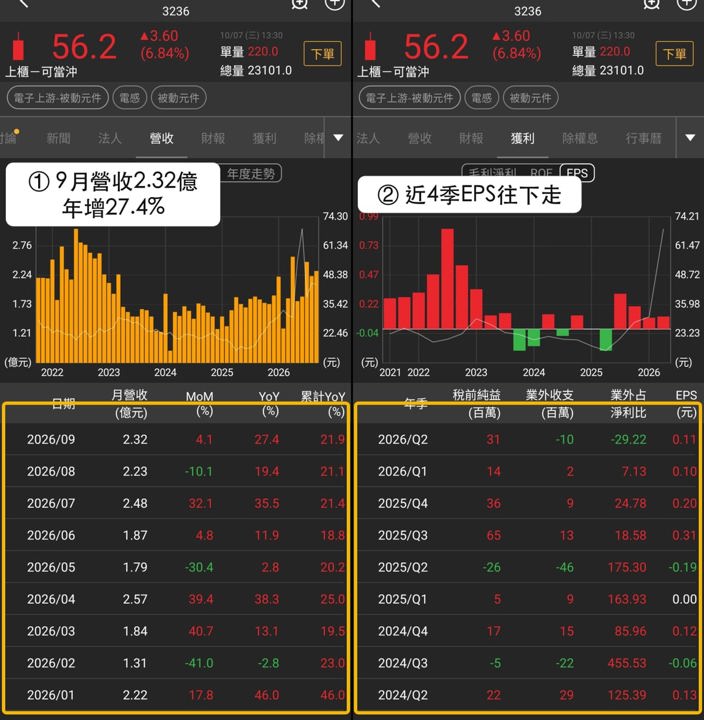Select the 2025/Q2 earnings row
Screen dimensions: 704x720
click(x=528, y=567)
